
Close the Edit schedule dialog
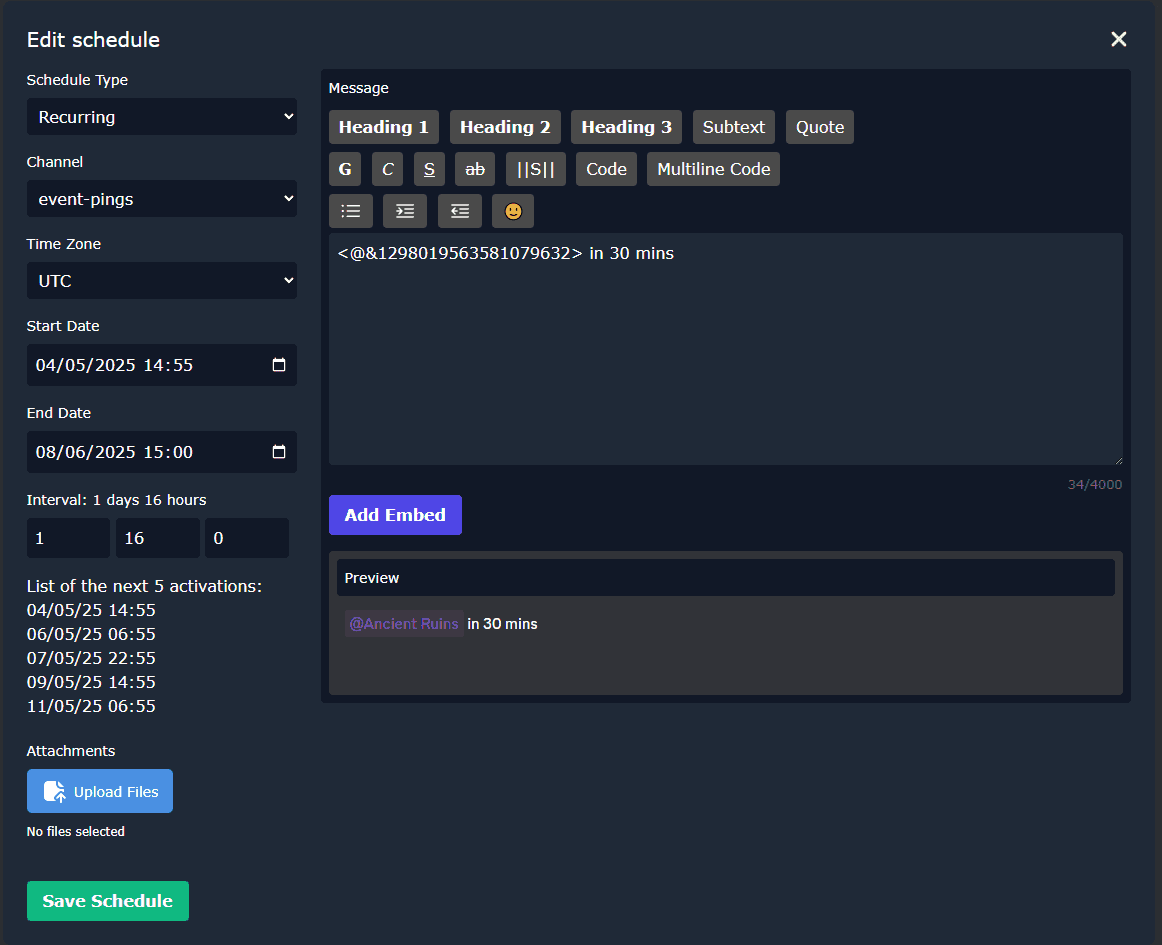tap(1118, 39)
